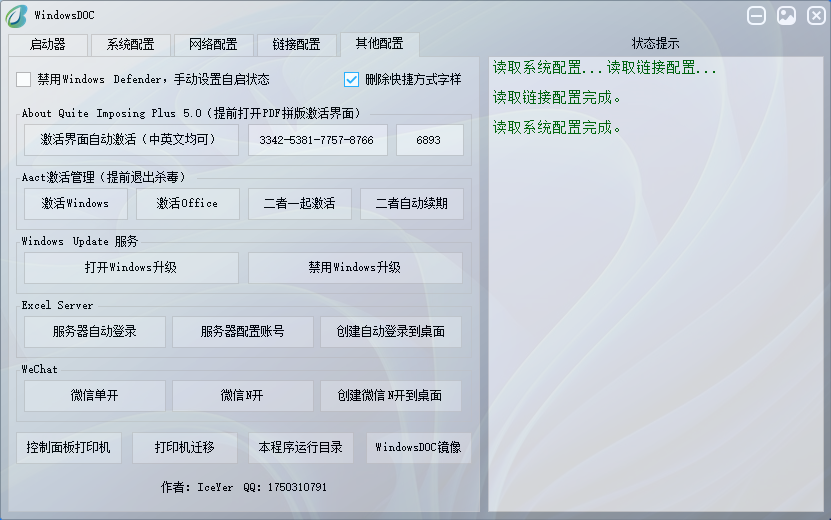Click 创建微信N开到桌面 button

pos(391,396)
